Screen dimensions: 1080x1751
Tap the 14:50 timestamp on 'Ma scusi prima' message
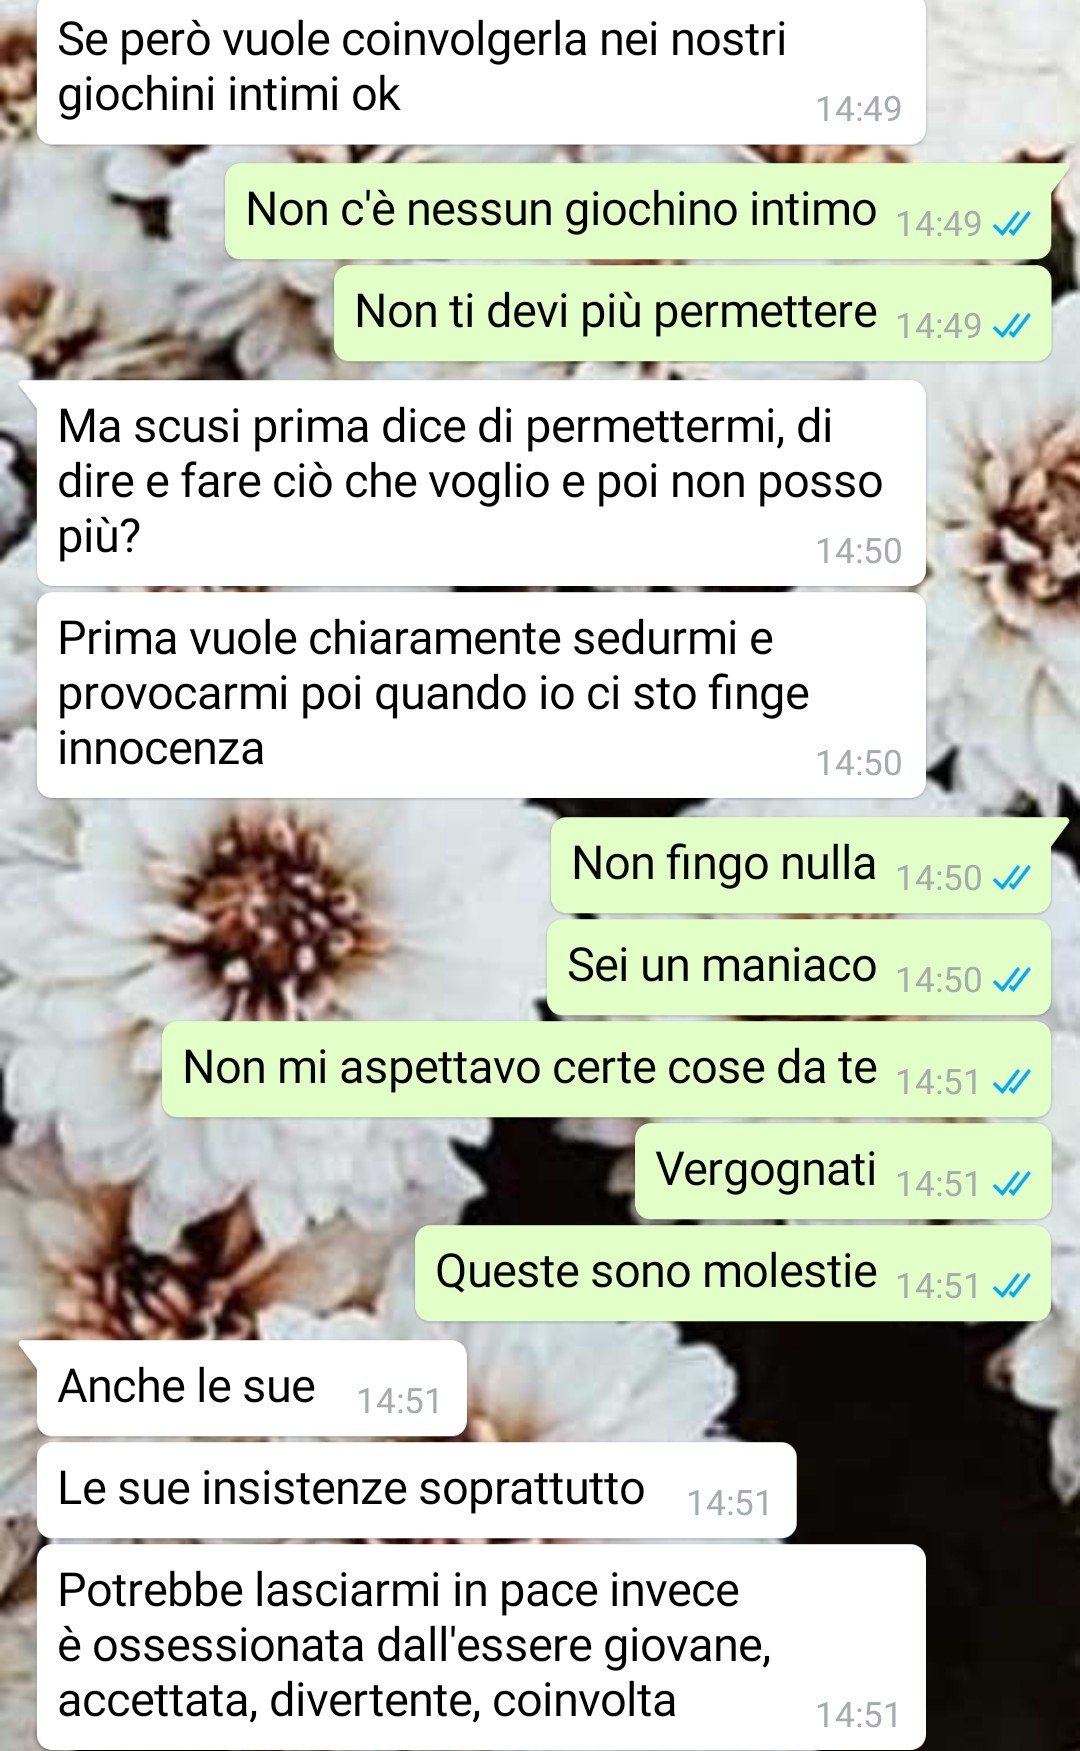(859, 552)
